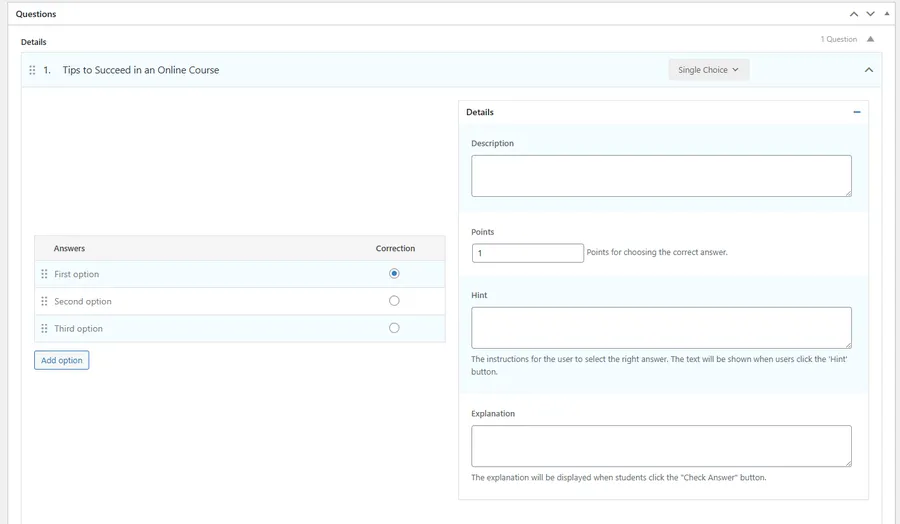Collapse all questions triangle next to 1 Question
The height and width of the screenshot is (524, 900).
pos(870,39)
